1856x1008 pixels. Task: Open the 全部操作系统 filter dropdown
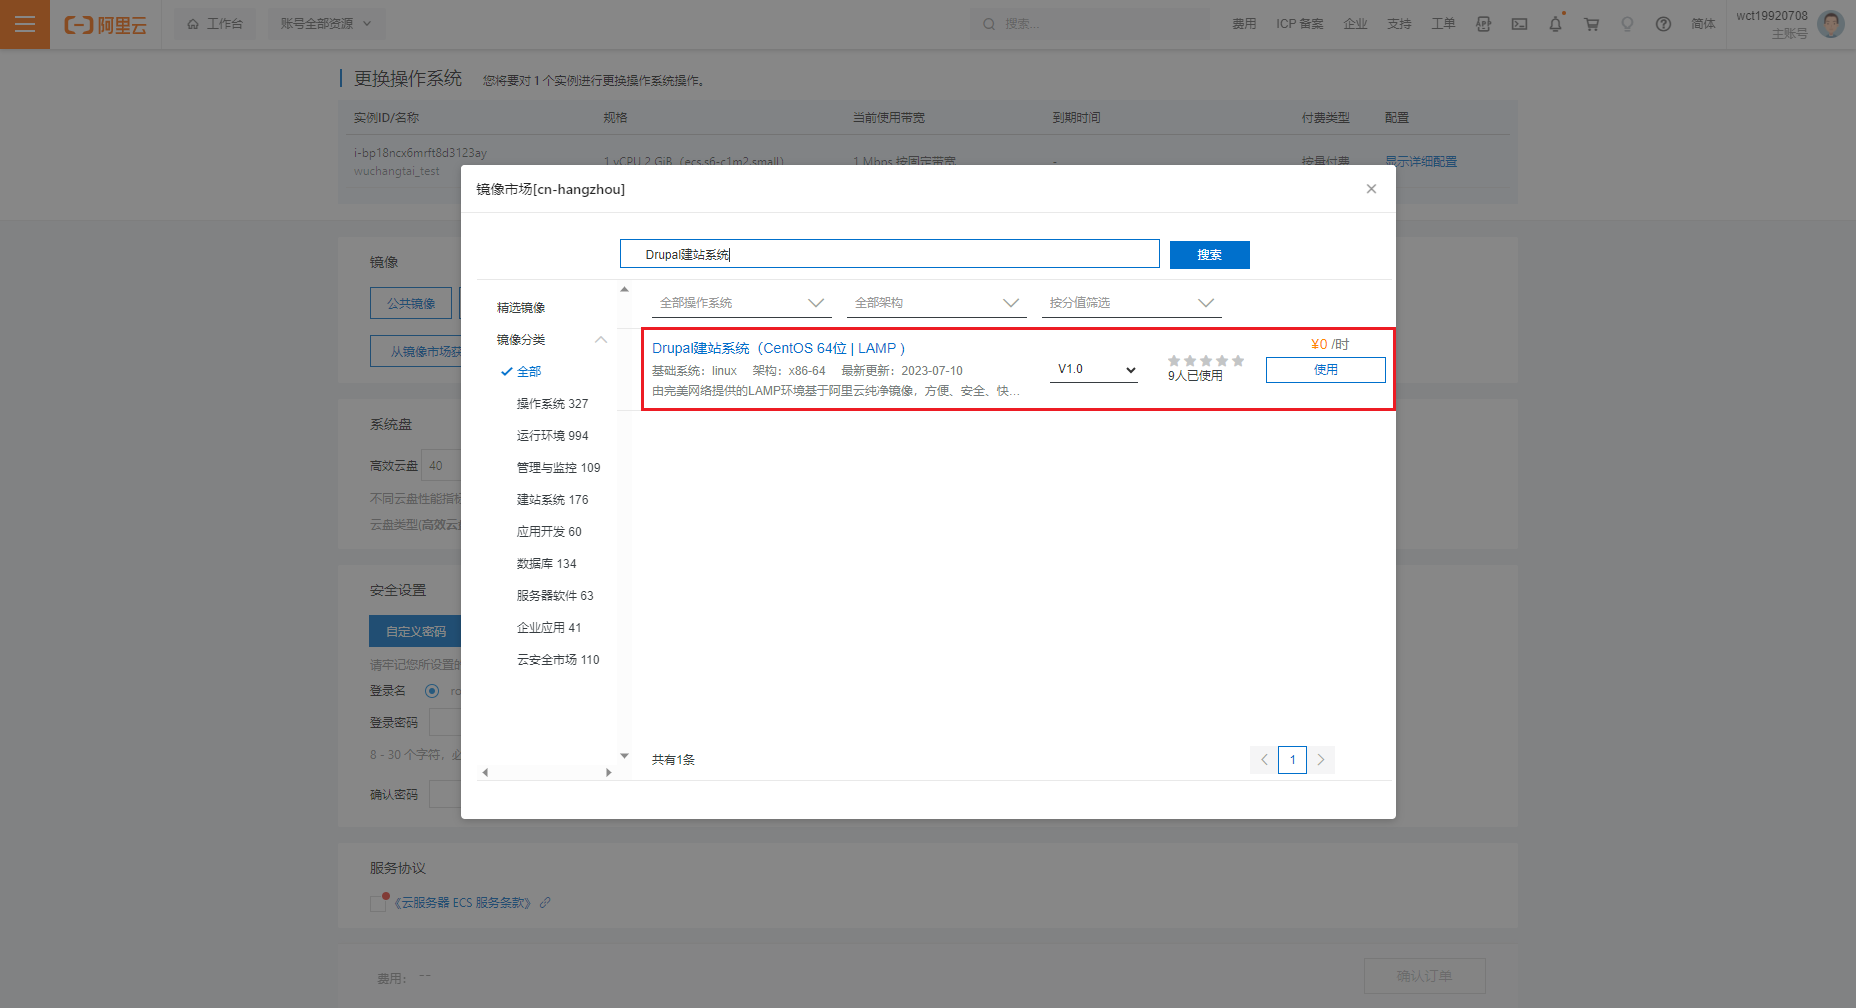click(742, 303)
